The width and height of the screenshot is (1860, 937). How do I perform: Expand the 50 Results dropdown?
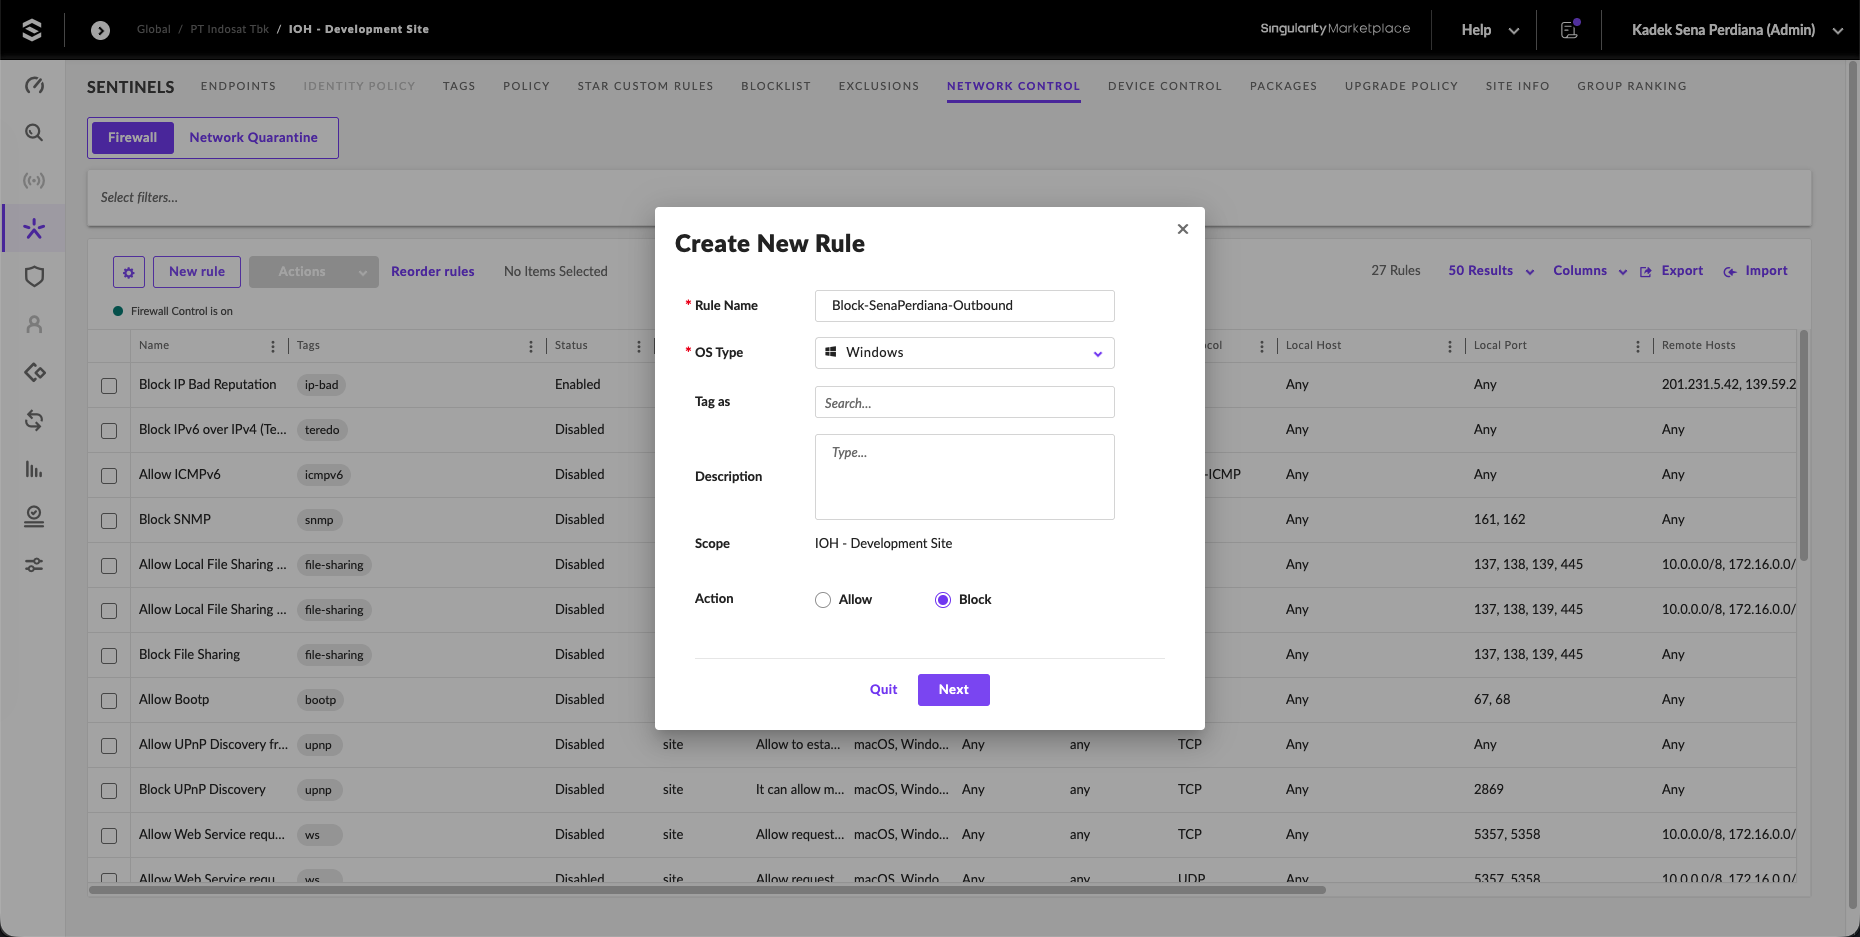coord(1491,271)
